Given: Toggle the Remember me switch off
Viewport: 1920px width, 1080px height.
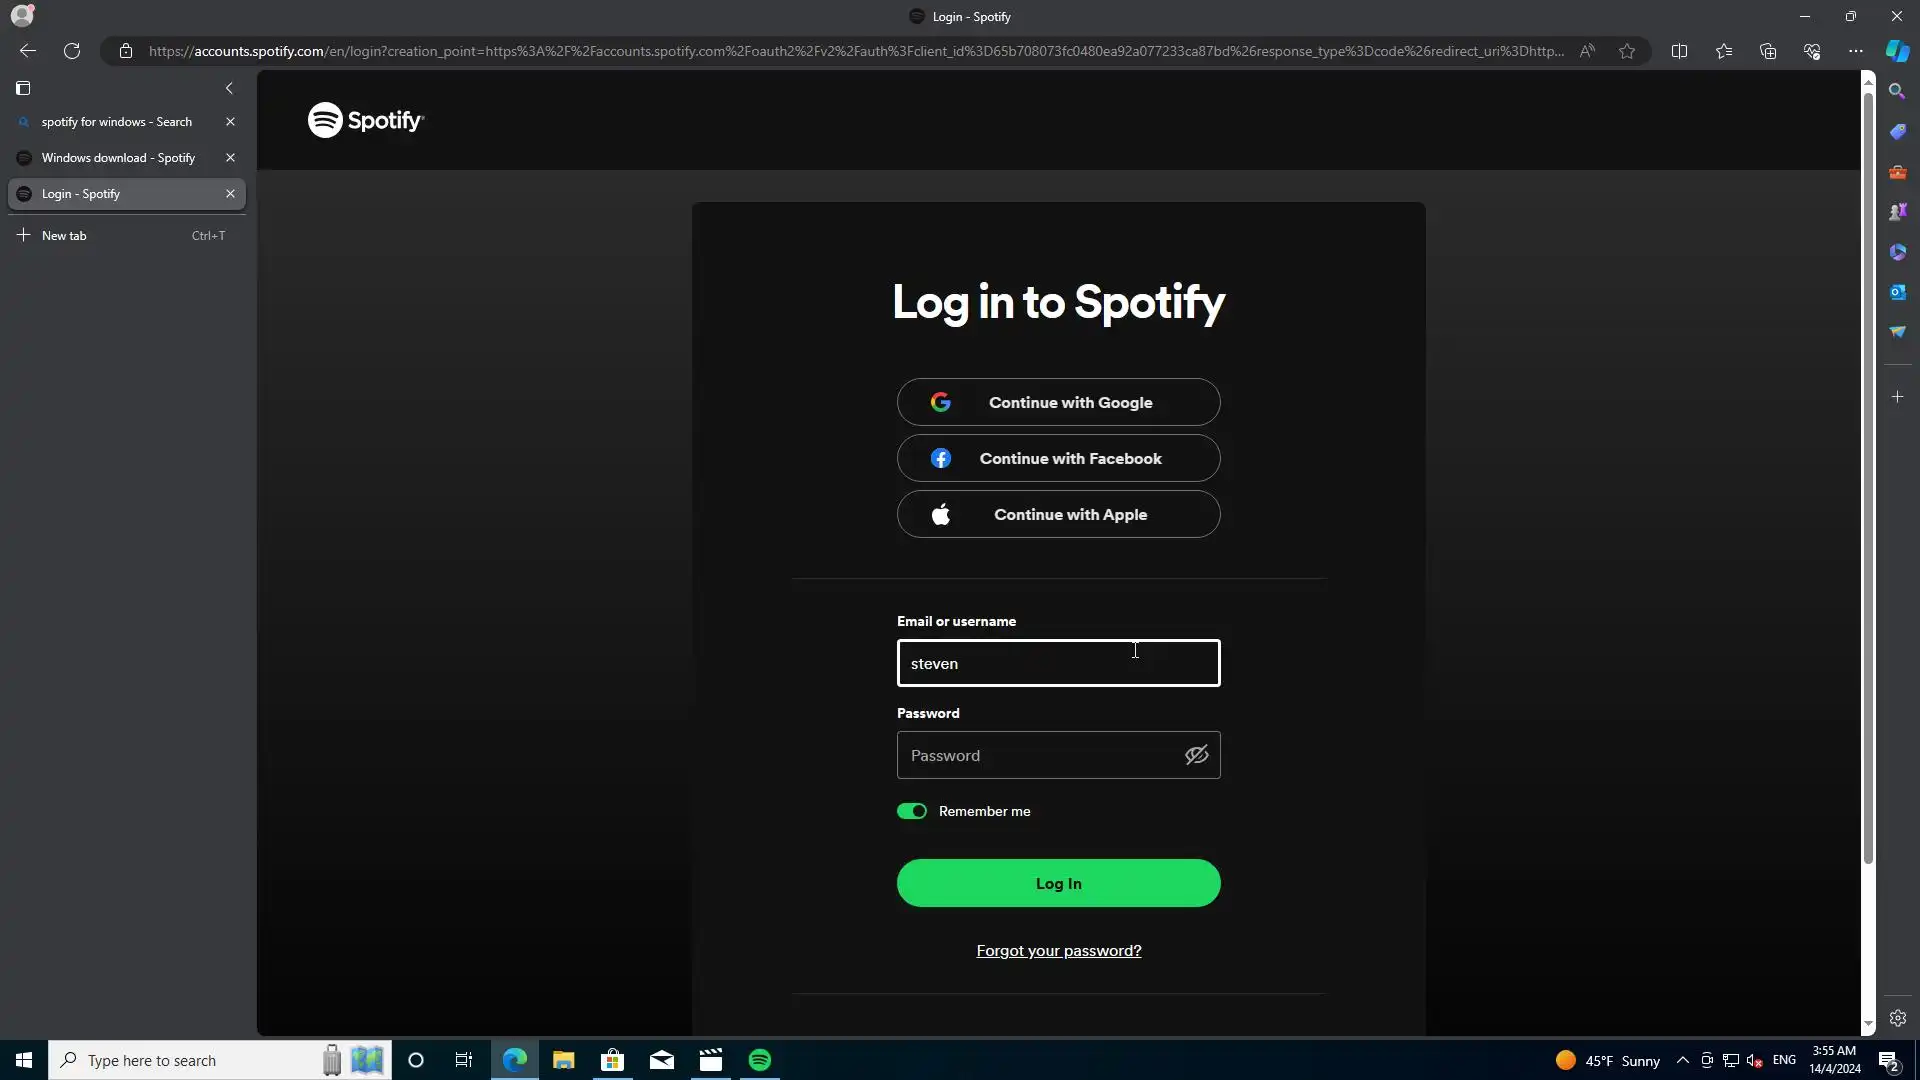Looking at the screenshot, I should 912,811.
